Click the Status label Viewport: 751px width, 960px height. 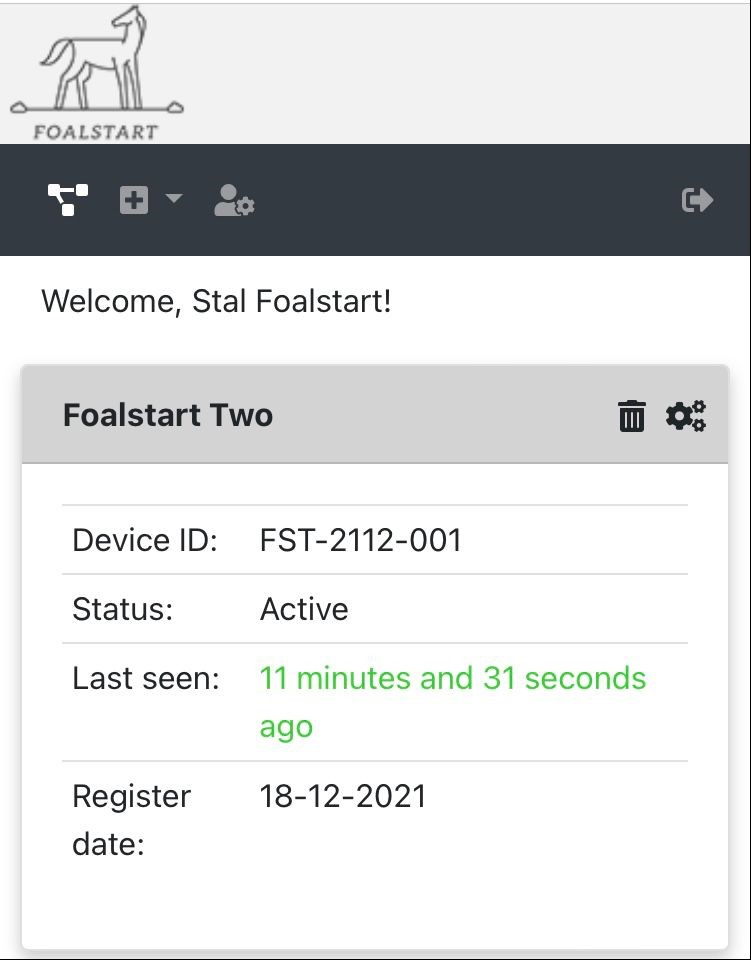tap(122, 609)
